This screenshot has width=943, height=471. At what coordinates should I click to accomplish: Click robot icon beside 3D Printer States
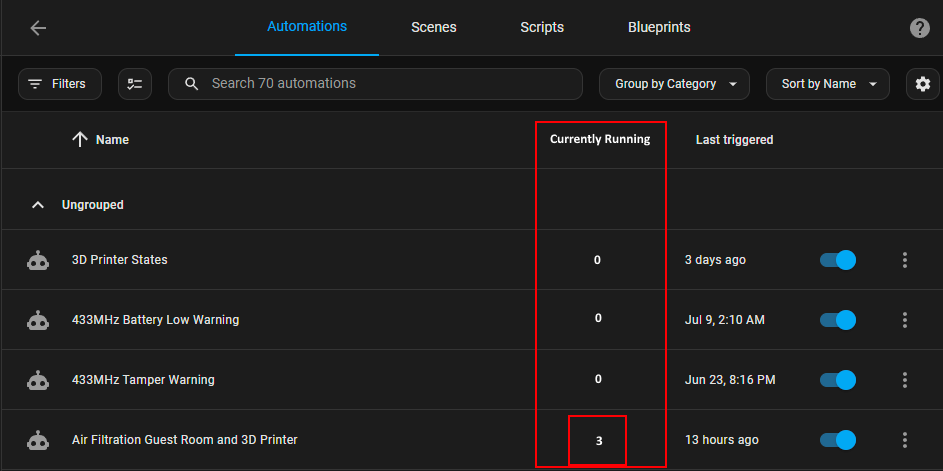click(38, 260)
